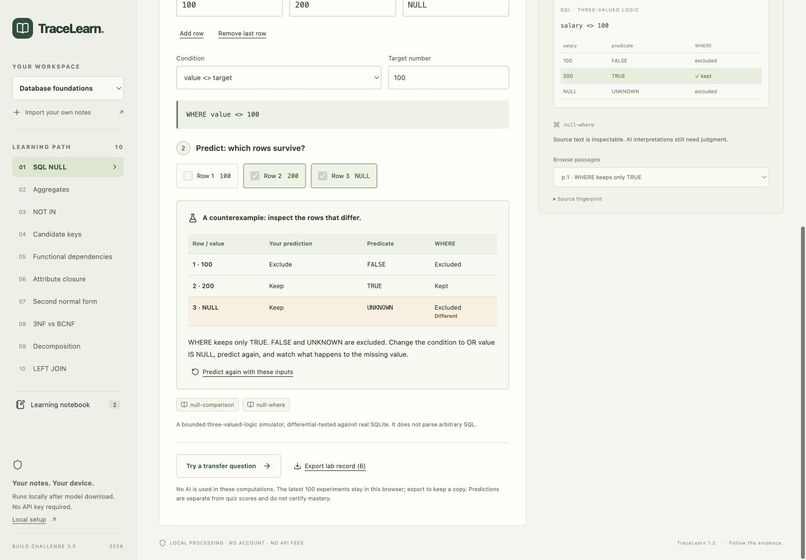The height and width of the screenshot is (560, 806).
Task: Click the Learning notebook pencil icon
Action: coord(20,405)
